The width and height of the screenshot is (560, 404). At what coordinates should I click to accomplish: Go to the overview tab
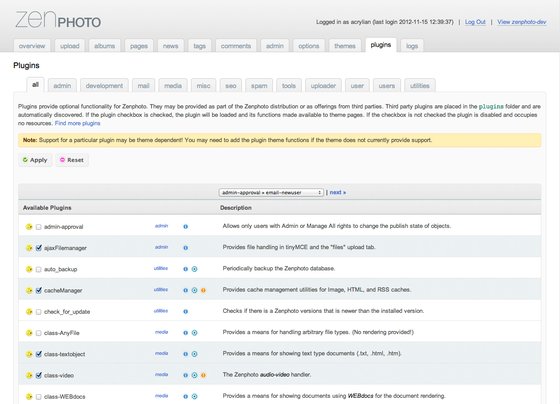click(x=32, y=46)
